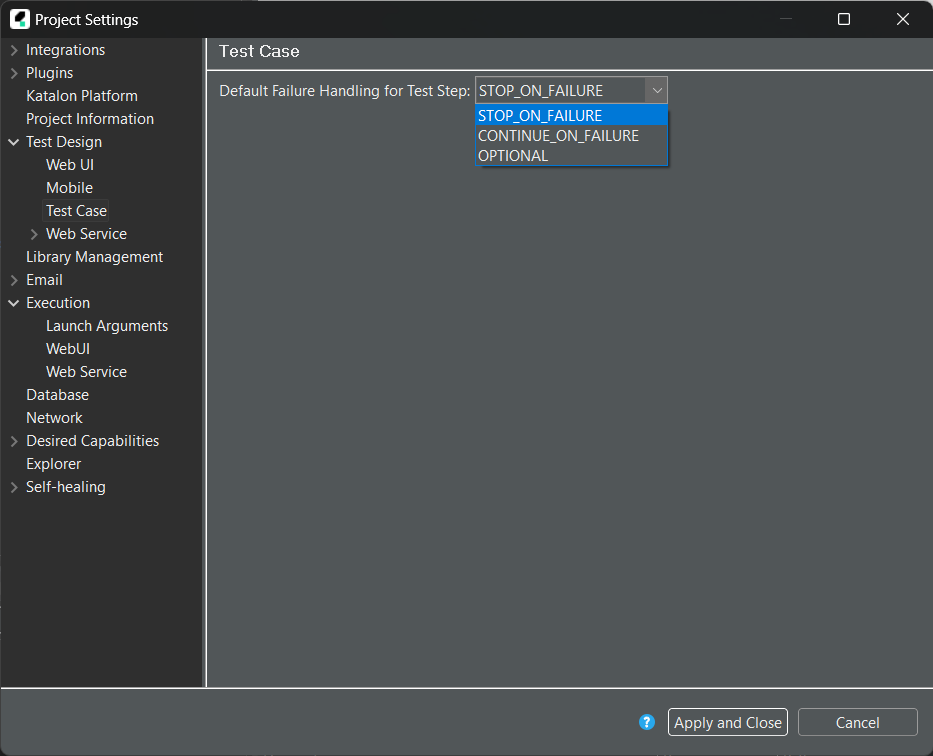This screenshot has height=756, width=933.
Task: Click Apply and Close button
Action: [728, 722]
